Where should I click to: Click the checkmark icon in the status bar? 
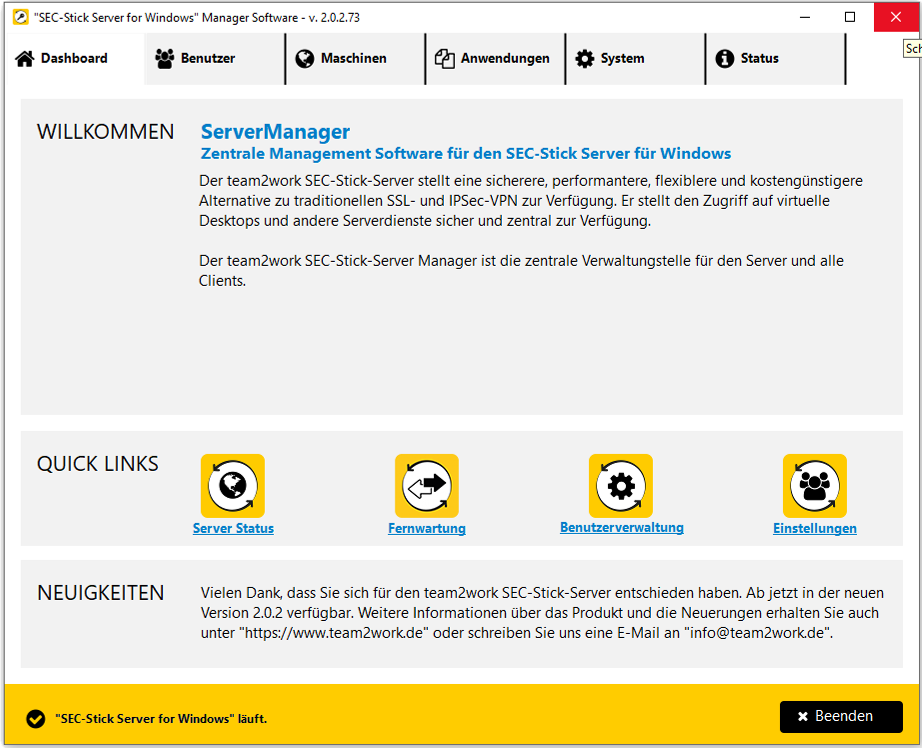tap(36, 718)
